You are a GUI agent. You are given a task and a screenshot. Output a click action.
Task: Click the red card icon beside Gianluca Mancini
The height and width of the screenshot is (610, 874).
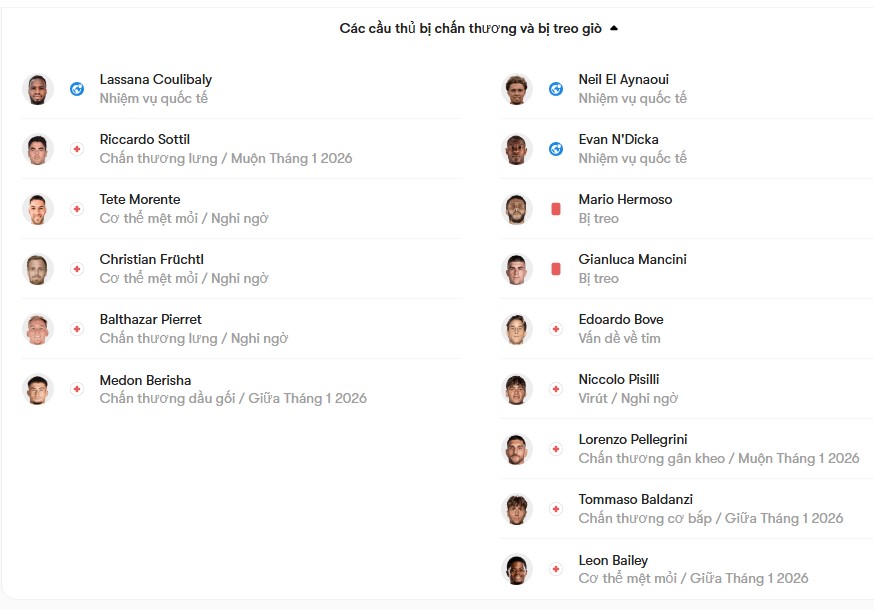point(556,269)
